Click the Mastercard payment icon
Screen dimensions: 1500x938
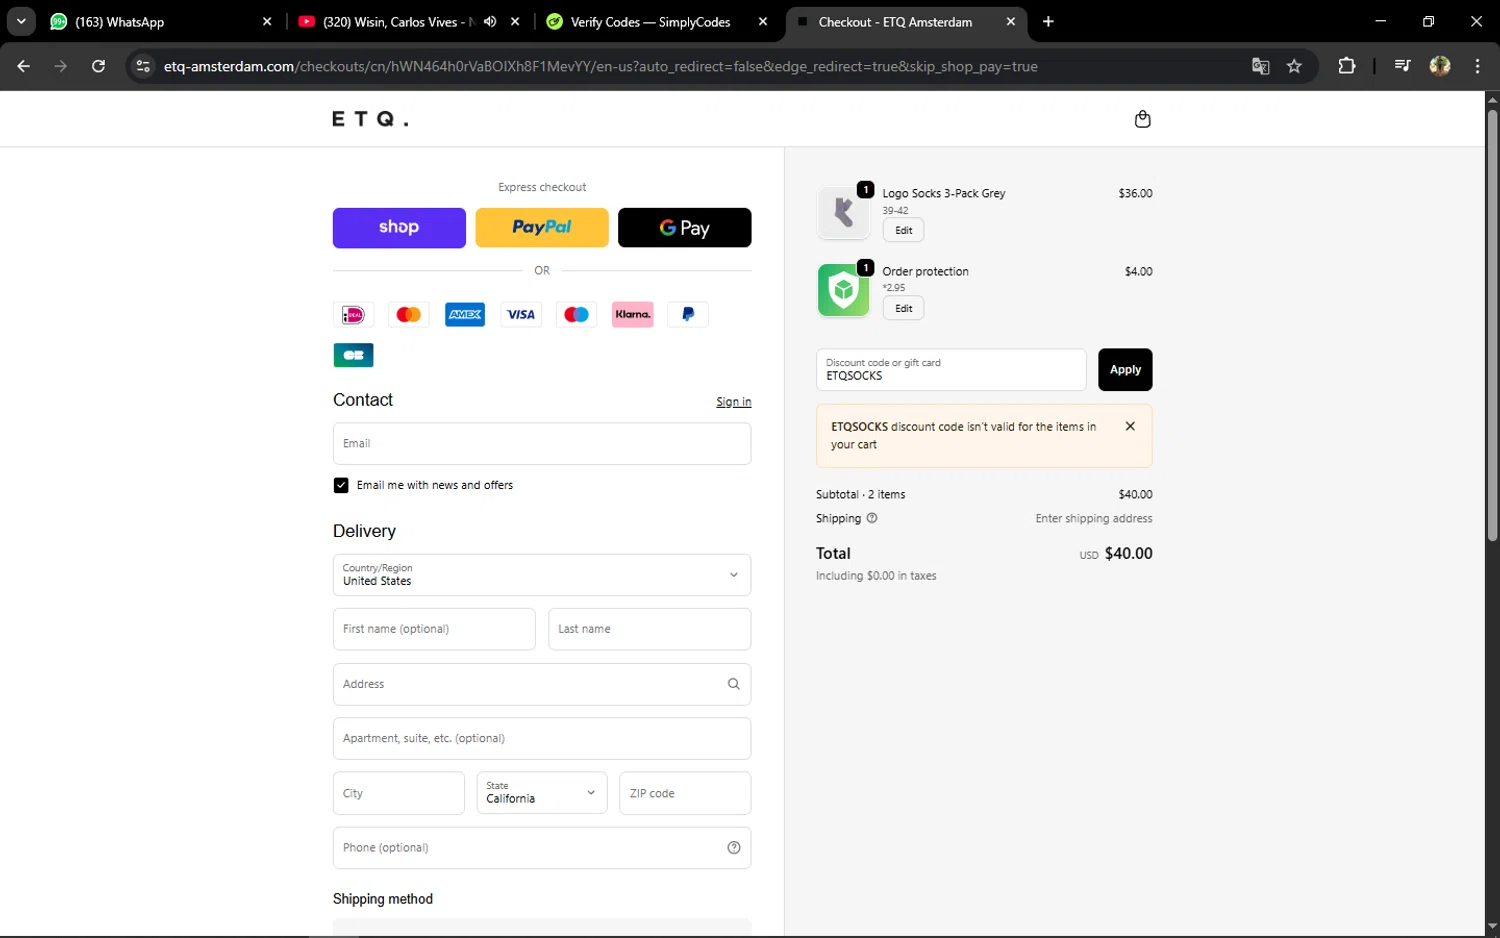409,314
